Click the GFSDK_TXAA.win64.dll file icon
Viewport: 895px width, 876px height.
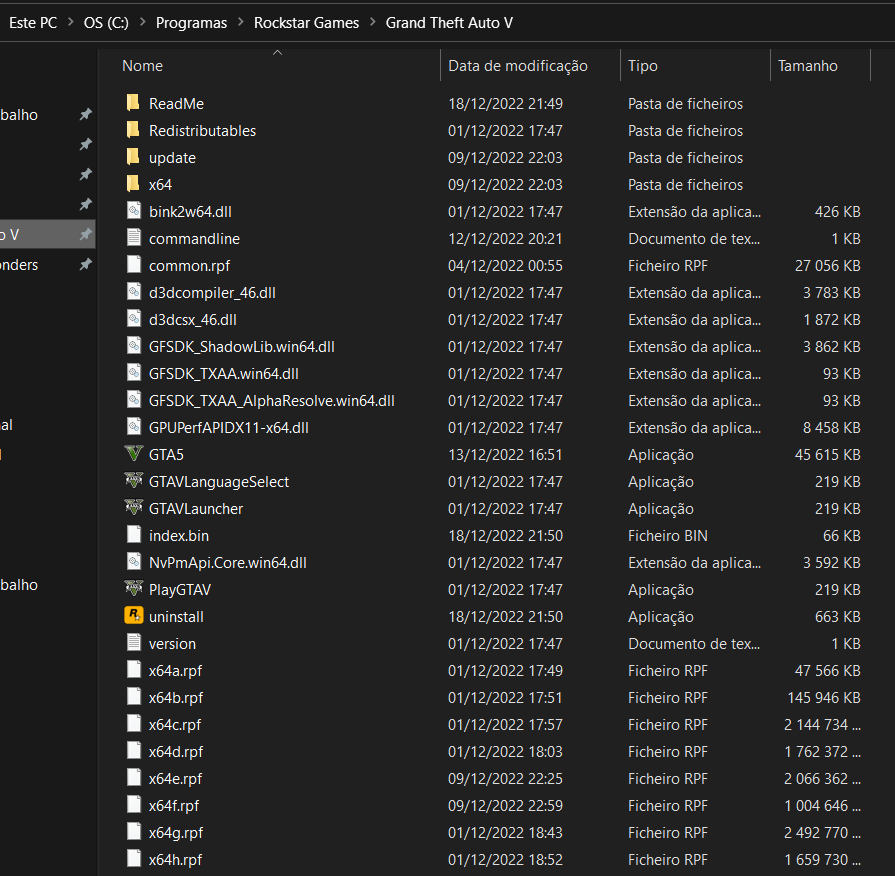(134, 373)
